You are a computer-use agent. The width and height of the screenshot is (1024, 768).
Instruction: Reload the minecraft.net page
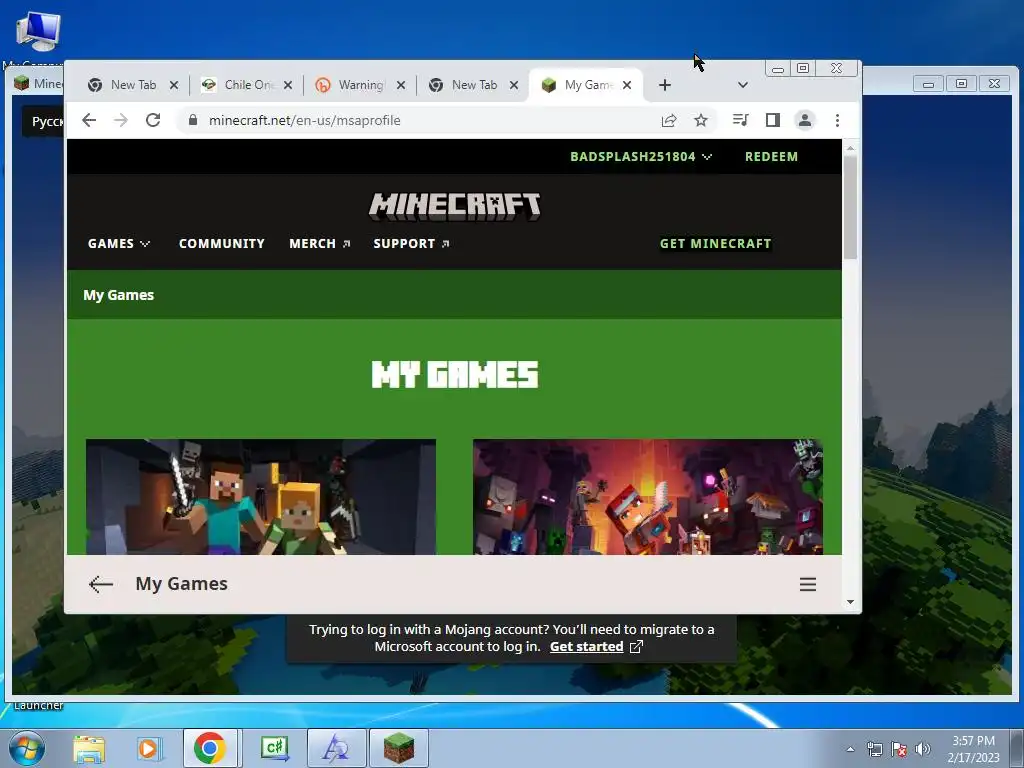pyautogui.click(x=153, y=120)
